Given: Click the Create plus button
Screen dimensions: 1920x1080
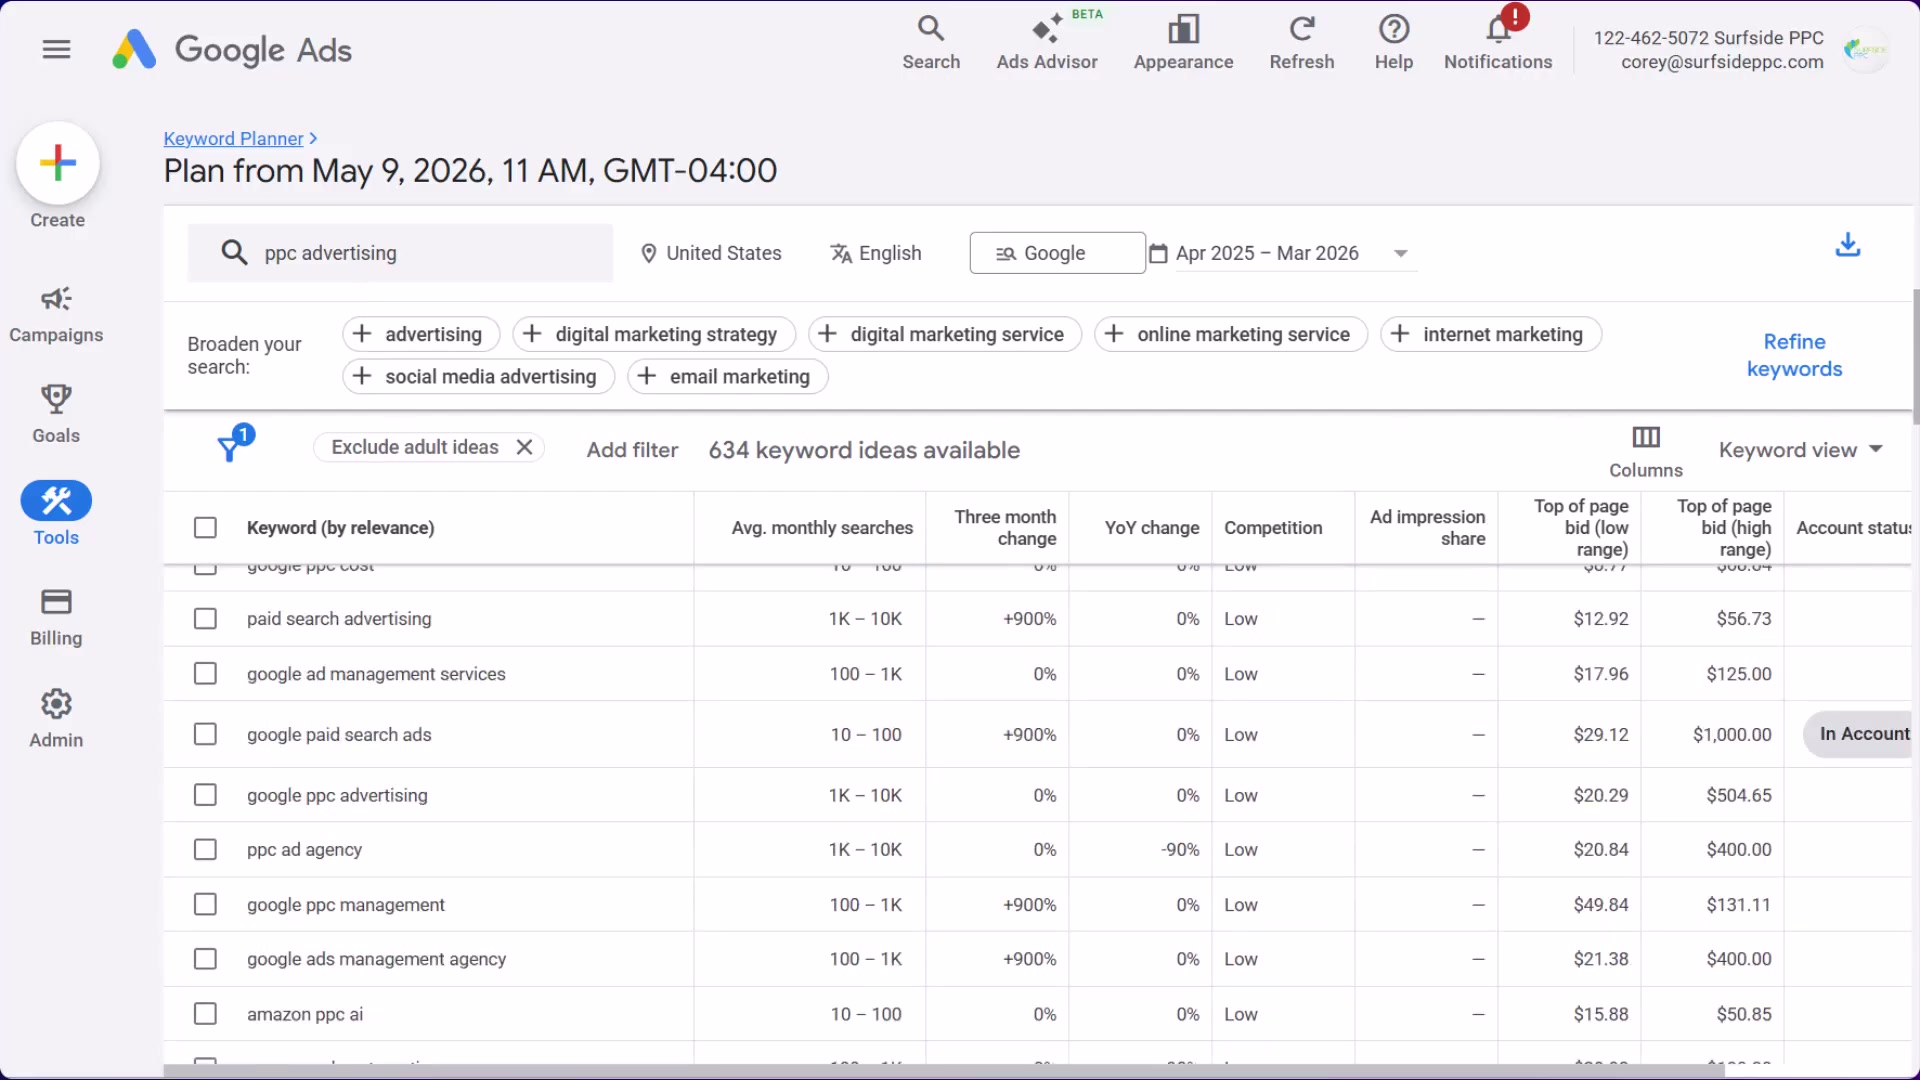Looking at the screenshot, I should pyautogui.click(x=58, y=163).
